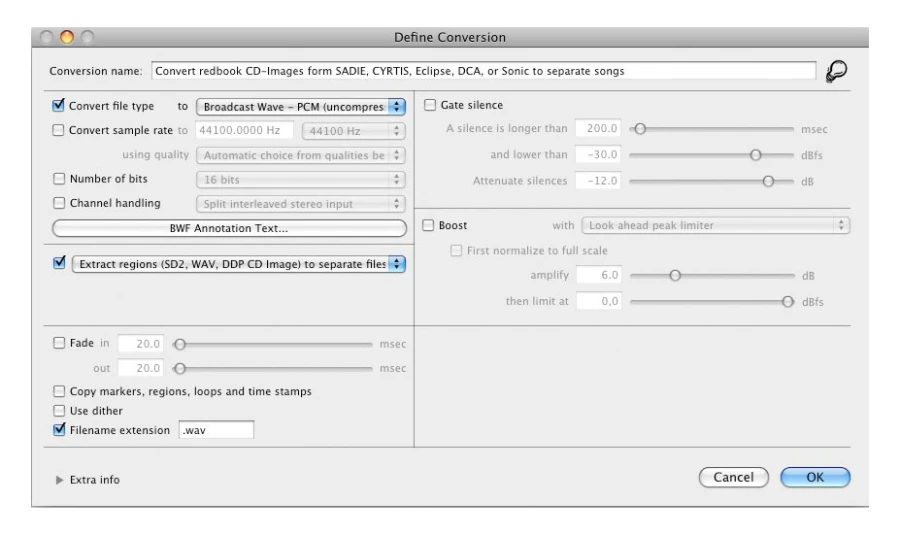Screen dimensions: 900x535
Task: Click the lightbulb hint icon
Action: [836, 72]
